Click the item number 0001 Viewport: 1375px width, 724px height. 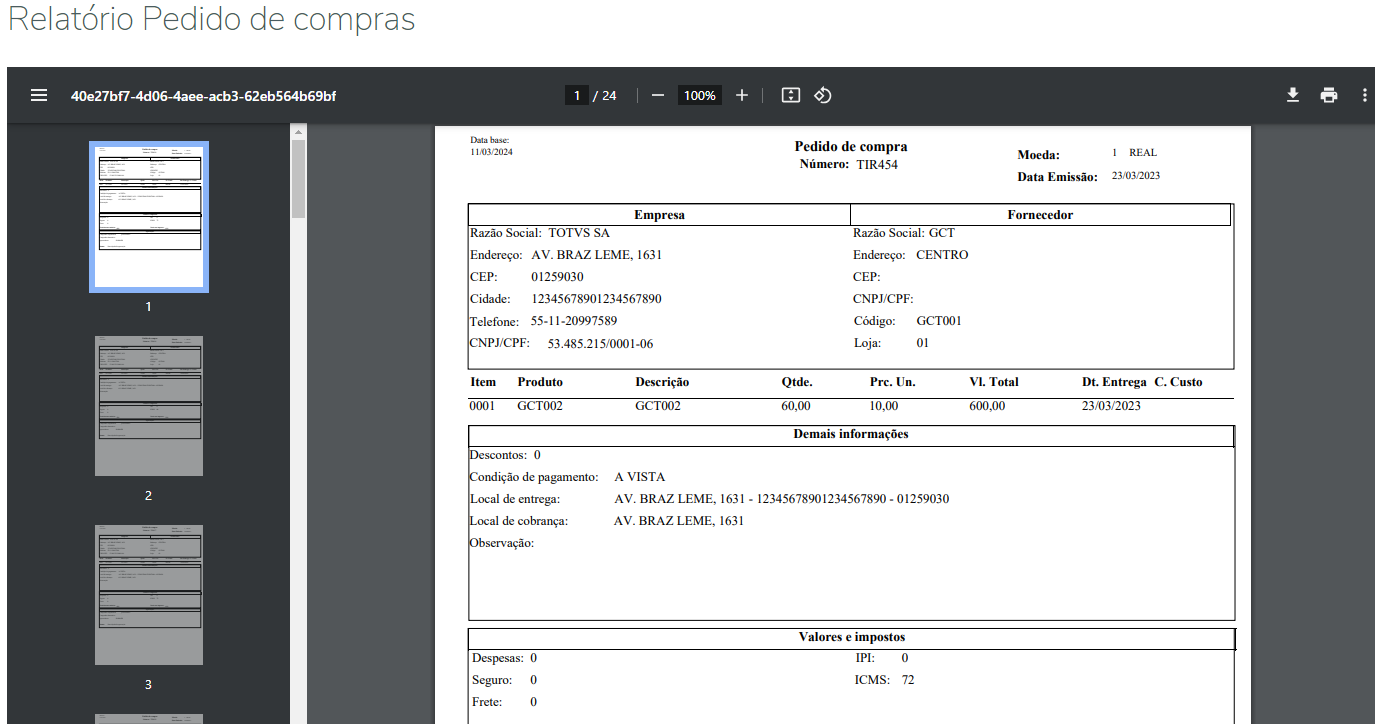point(482,406)
